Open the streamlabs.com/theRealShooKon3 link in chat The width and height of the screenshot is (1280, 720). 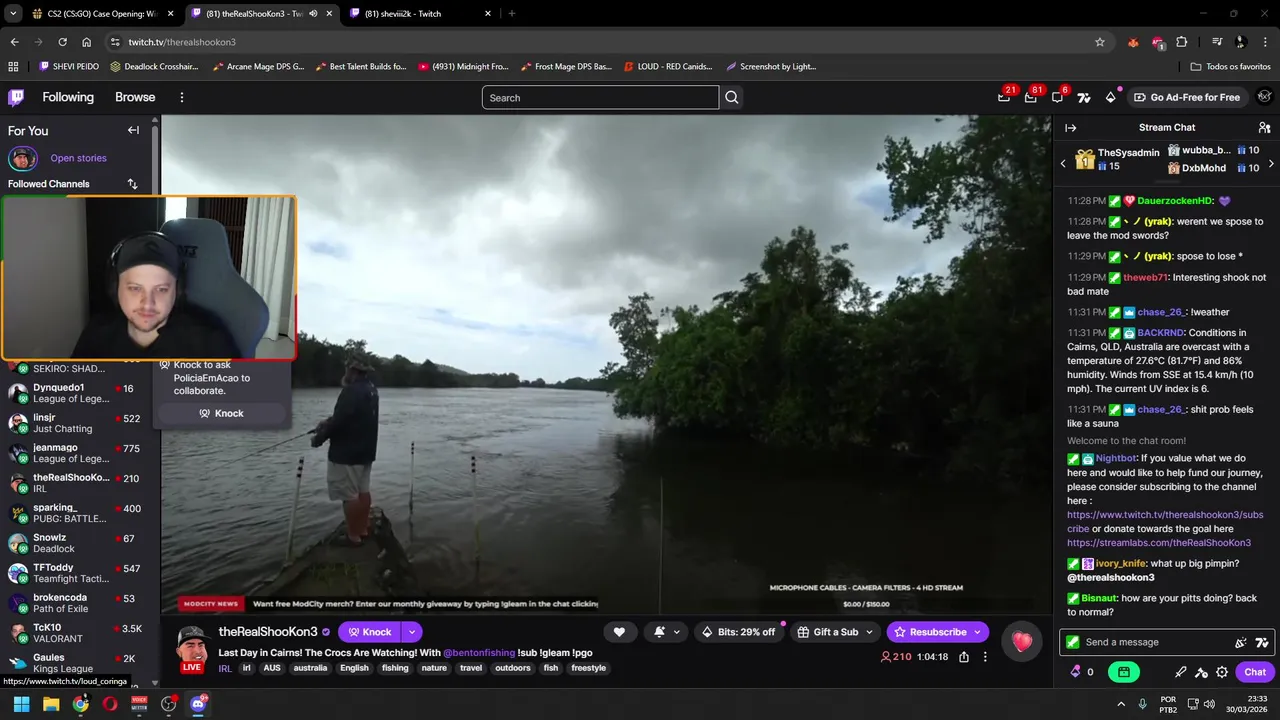(1159, 543)
